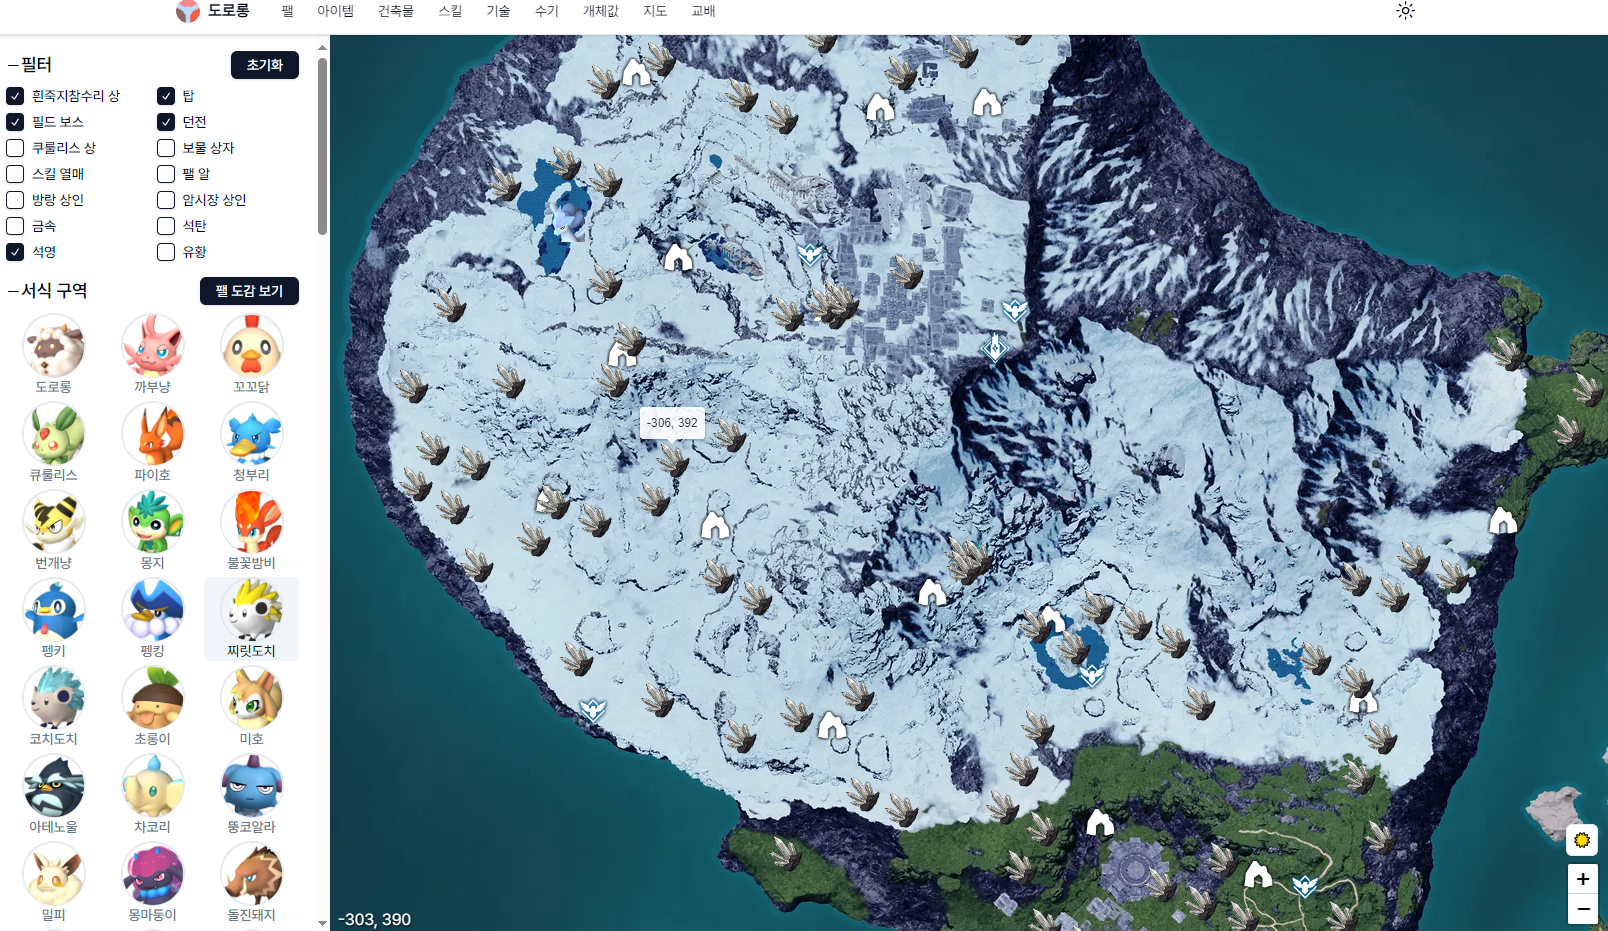The width and height of the screenshot is (1608, 931).
Task: Enable the 금속 filter checkbox
Action: (x=15, y=226)
